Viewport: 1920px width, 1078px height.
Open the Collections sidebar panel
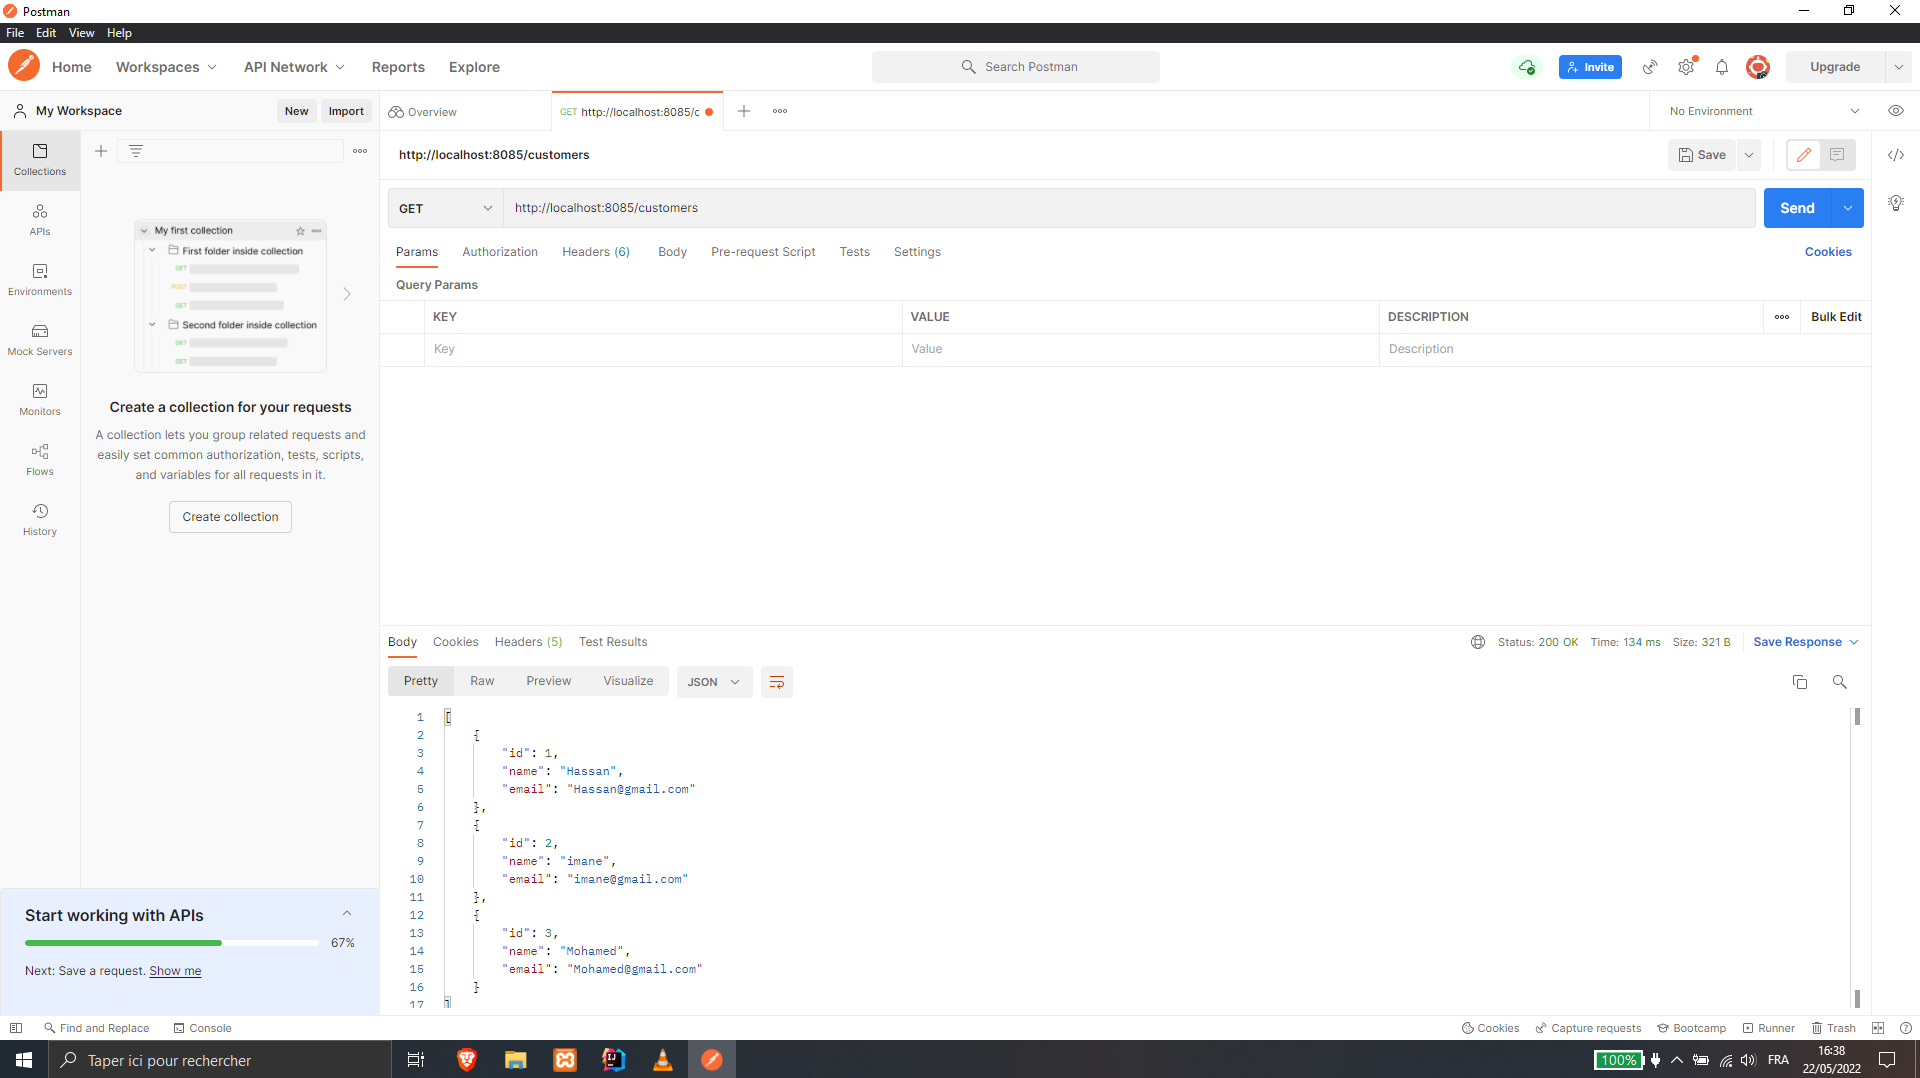[39, 159]
